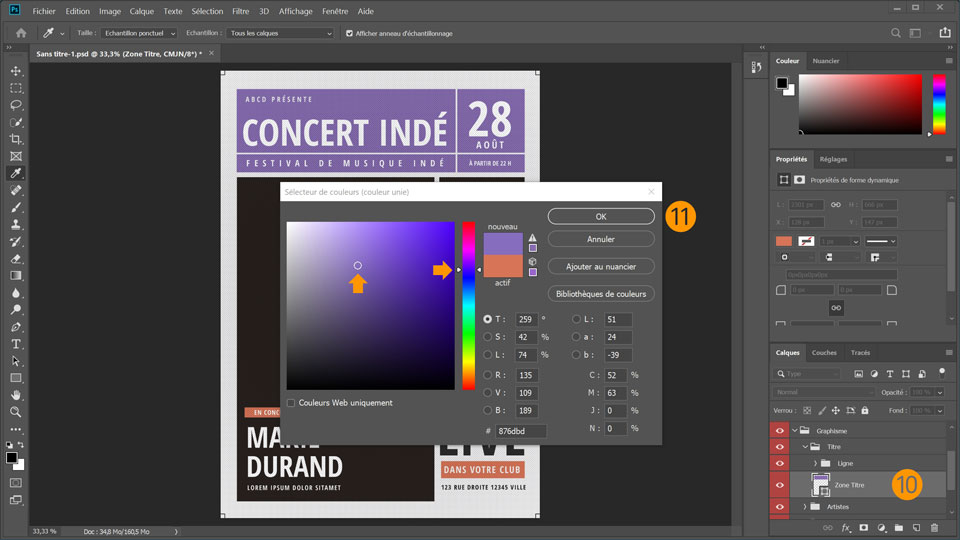Open the Fond fill dropdown arrow
The width and height of the screenshot is (960, 540).
point(940,411)
